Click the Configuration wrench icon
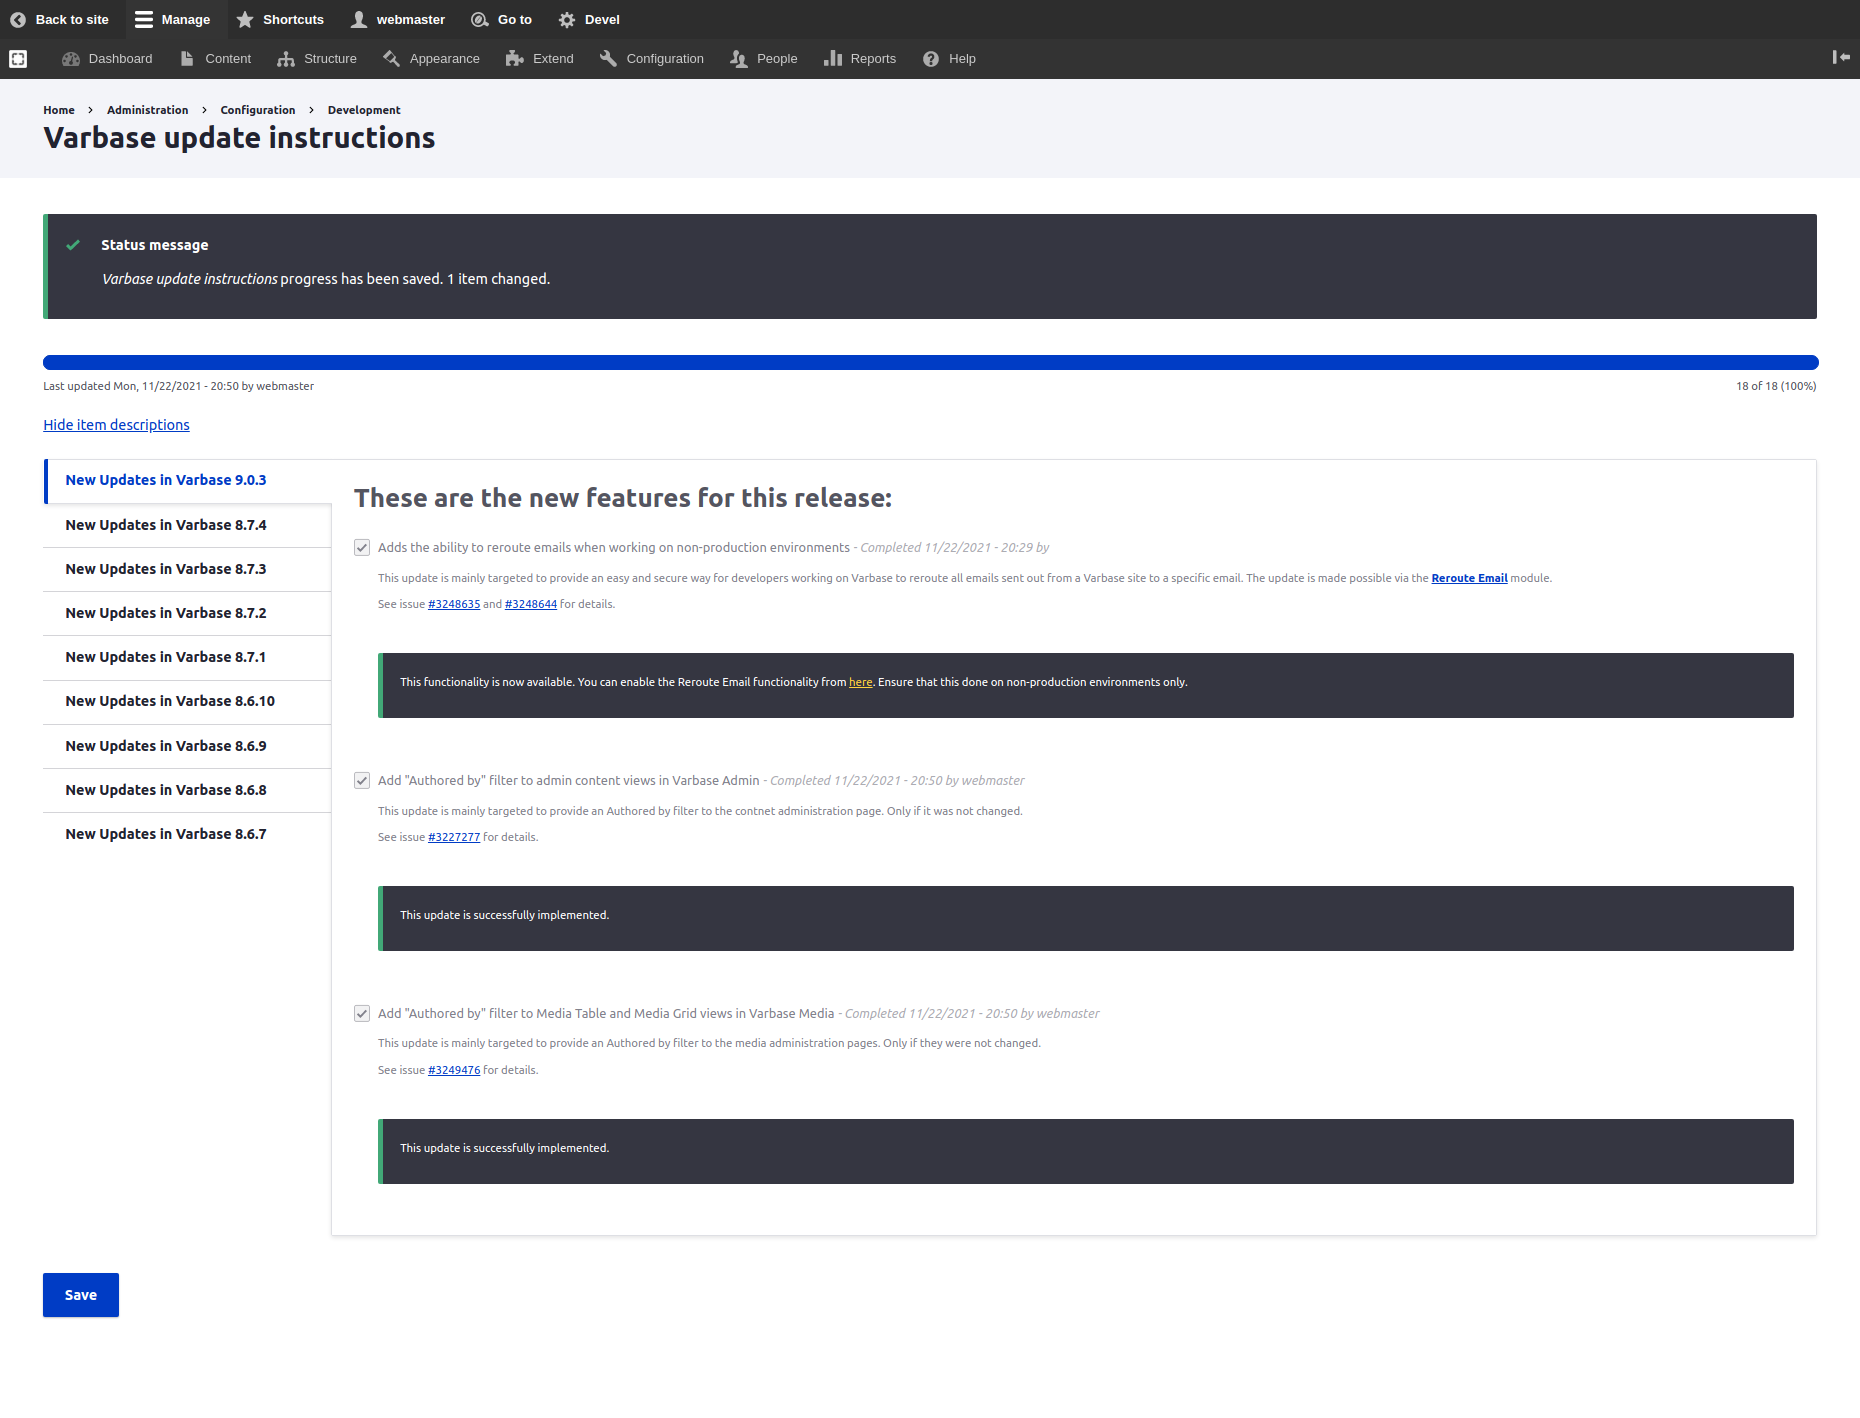This screenshot has height=1418, width=1860. (608, 59)
